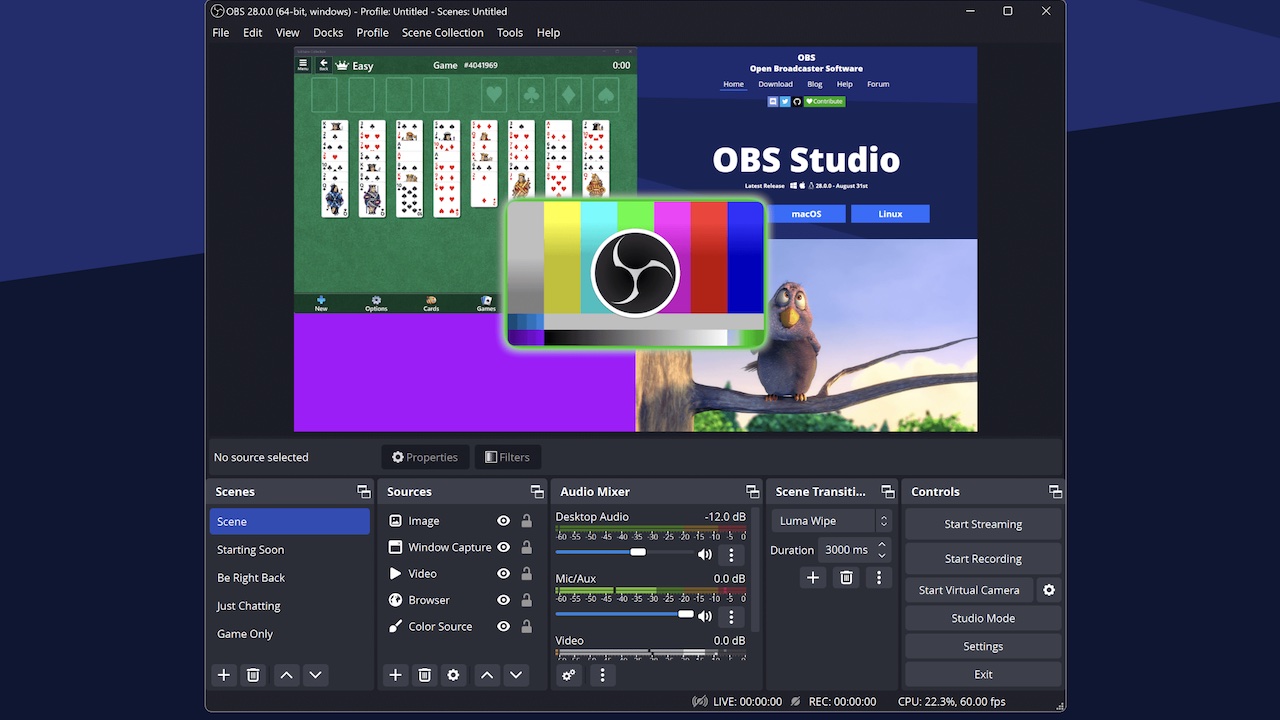
Task: Adjust the Desktop Audio volume slider
Action: pyautogui.click(x=640, y=551)
